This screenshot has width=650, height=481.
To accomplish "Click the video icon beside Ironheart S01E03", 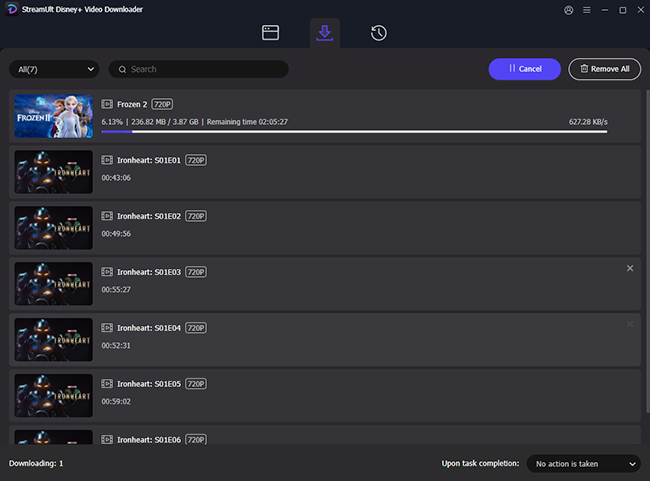I will [x=107, y=272].
